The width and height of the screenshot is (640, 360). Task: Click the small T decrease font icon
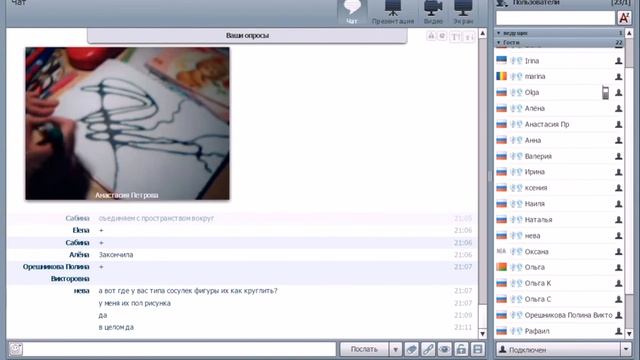click(469, 37)
